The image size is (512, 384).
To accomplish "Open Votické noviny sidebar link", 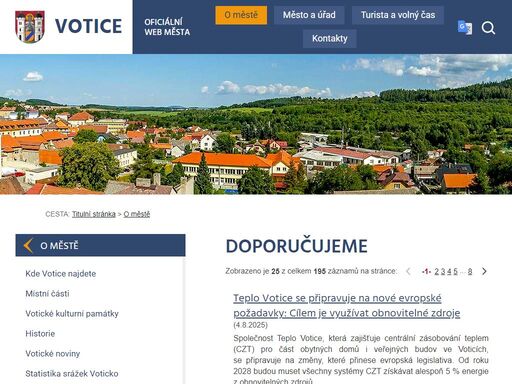I will coord(53,354).
